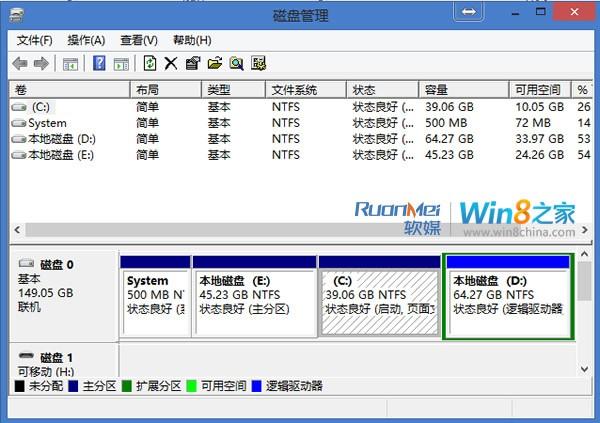Image resolution: width=600 pixels, height=423 pixels.
Task: Select the 本地磁盘 (D:) row label
Action: pyautogui.click(x=62, y=139)
